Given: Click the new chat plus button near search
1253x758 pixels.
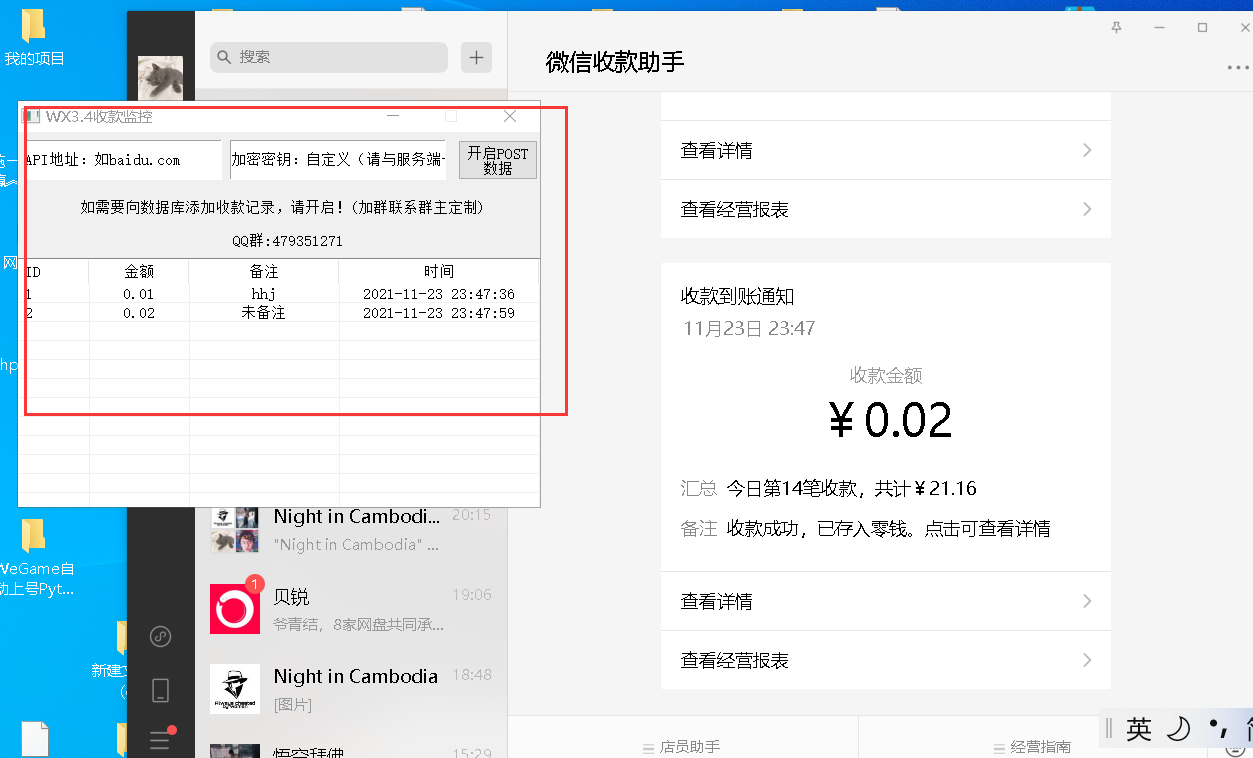Looking at the screenshot, I should 476,57.
